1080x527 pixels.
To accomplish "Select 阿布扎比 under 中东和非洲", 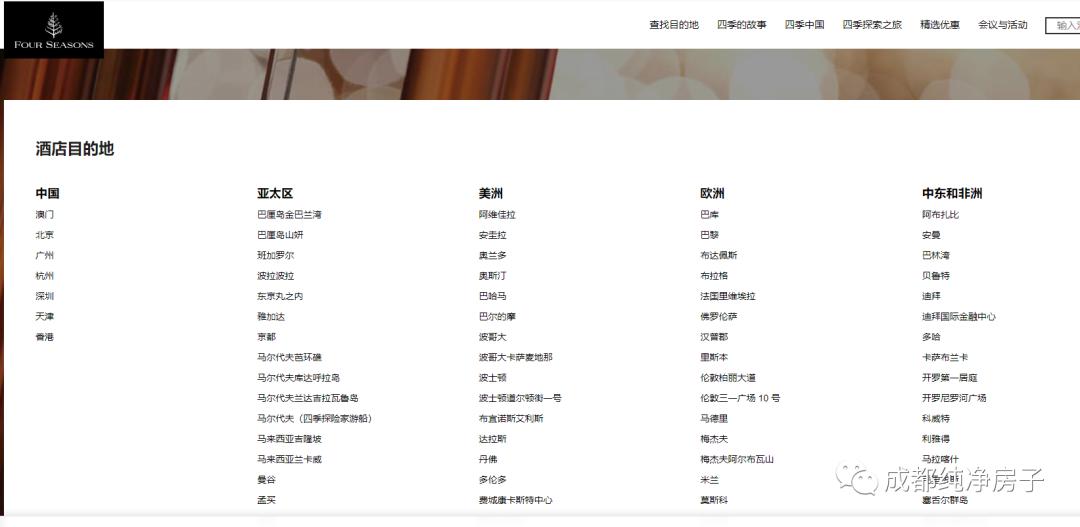I will point(940,215).
